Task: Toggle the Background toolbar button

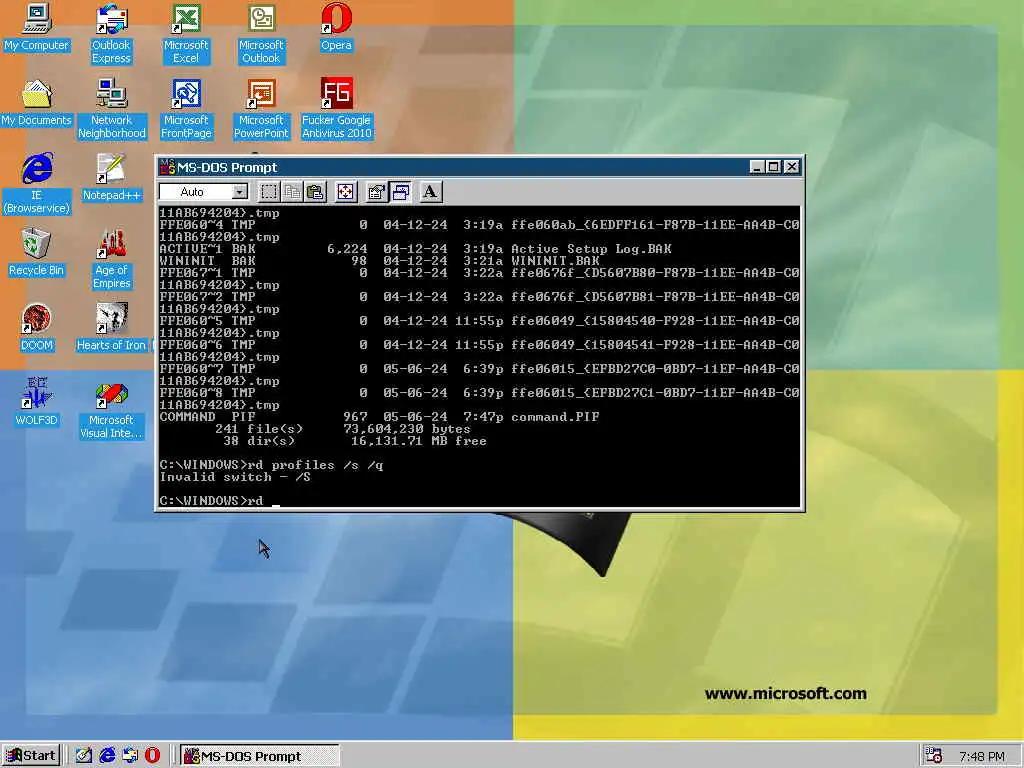Action: click(400, 191)
